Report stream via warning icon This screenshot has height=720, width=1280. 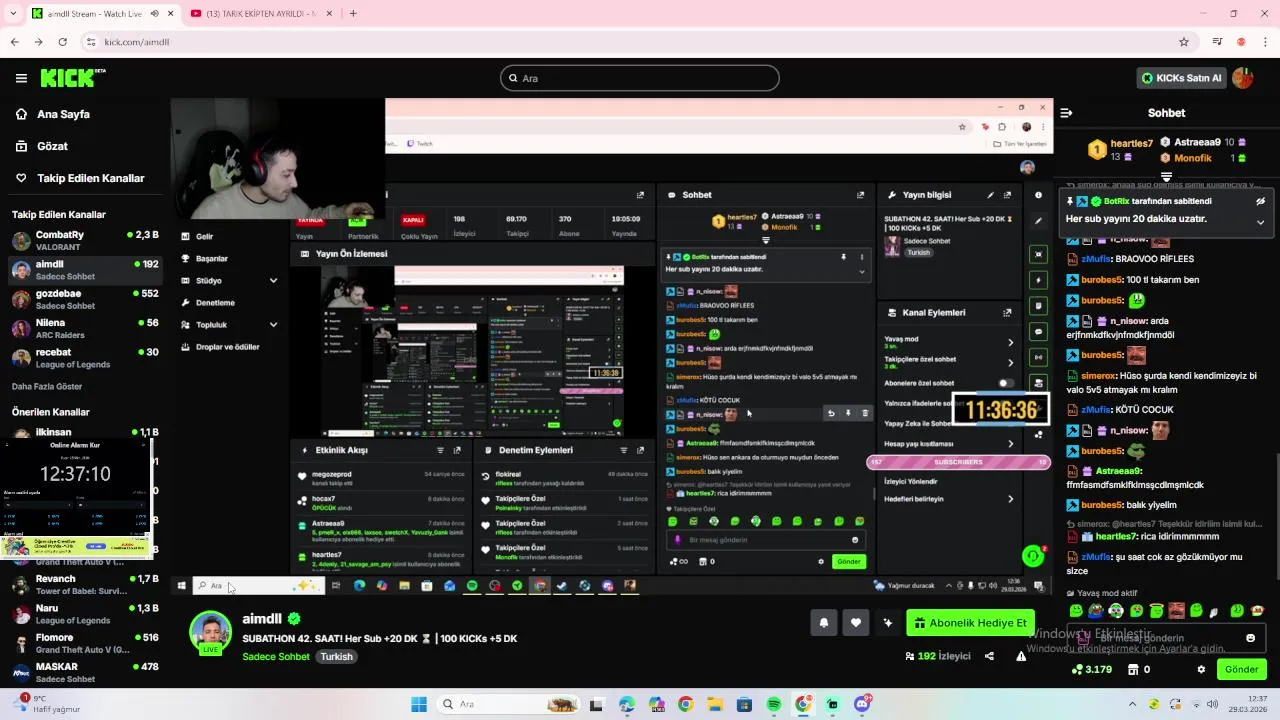pos(1021,656)
